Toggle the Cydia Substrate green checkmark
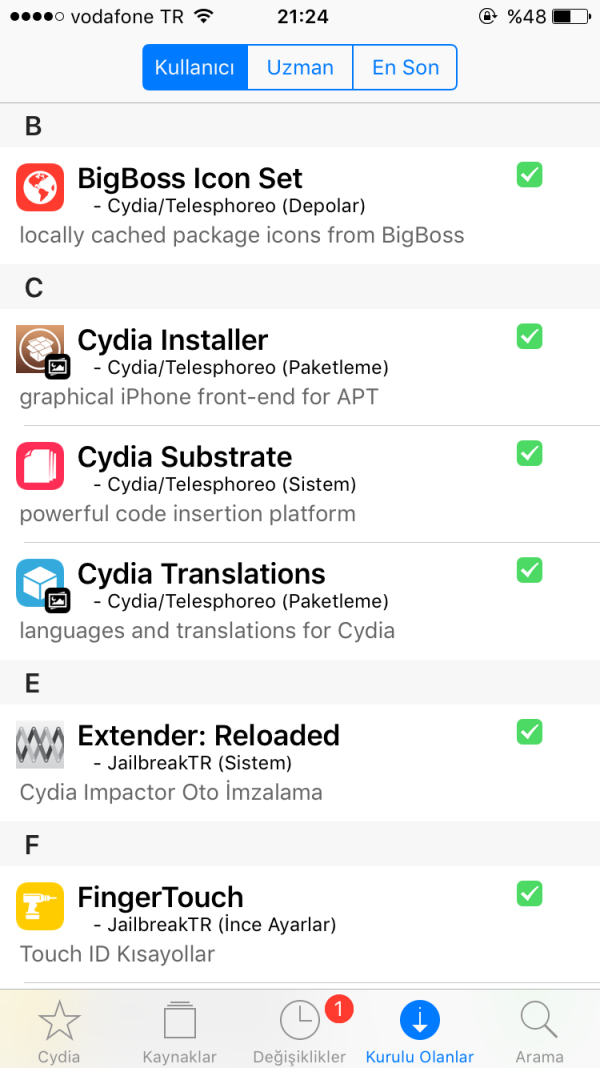Viewport: 600px width, 1068px height. pyautogui.click(x=529, y=453)
